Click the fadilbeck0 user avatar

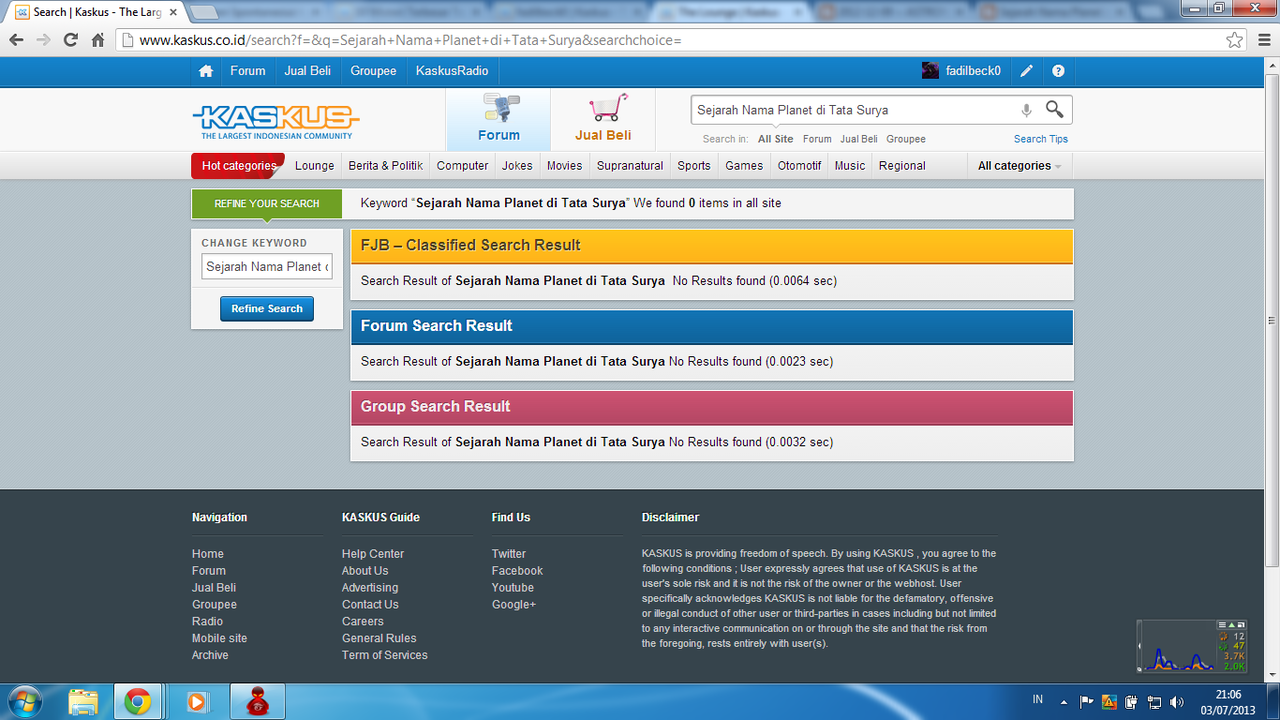930,71
